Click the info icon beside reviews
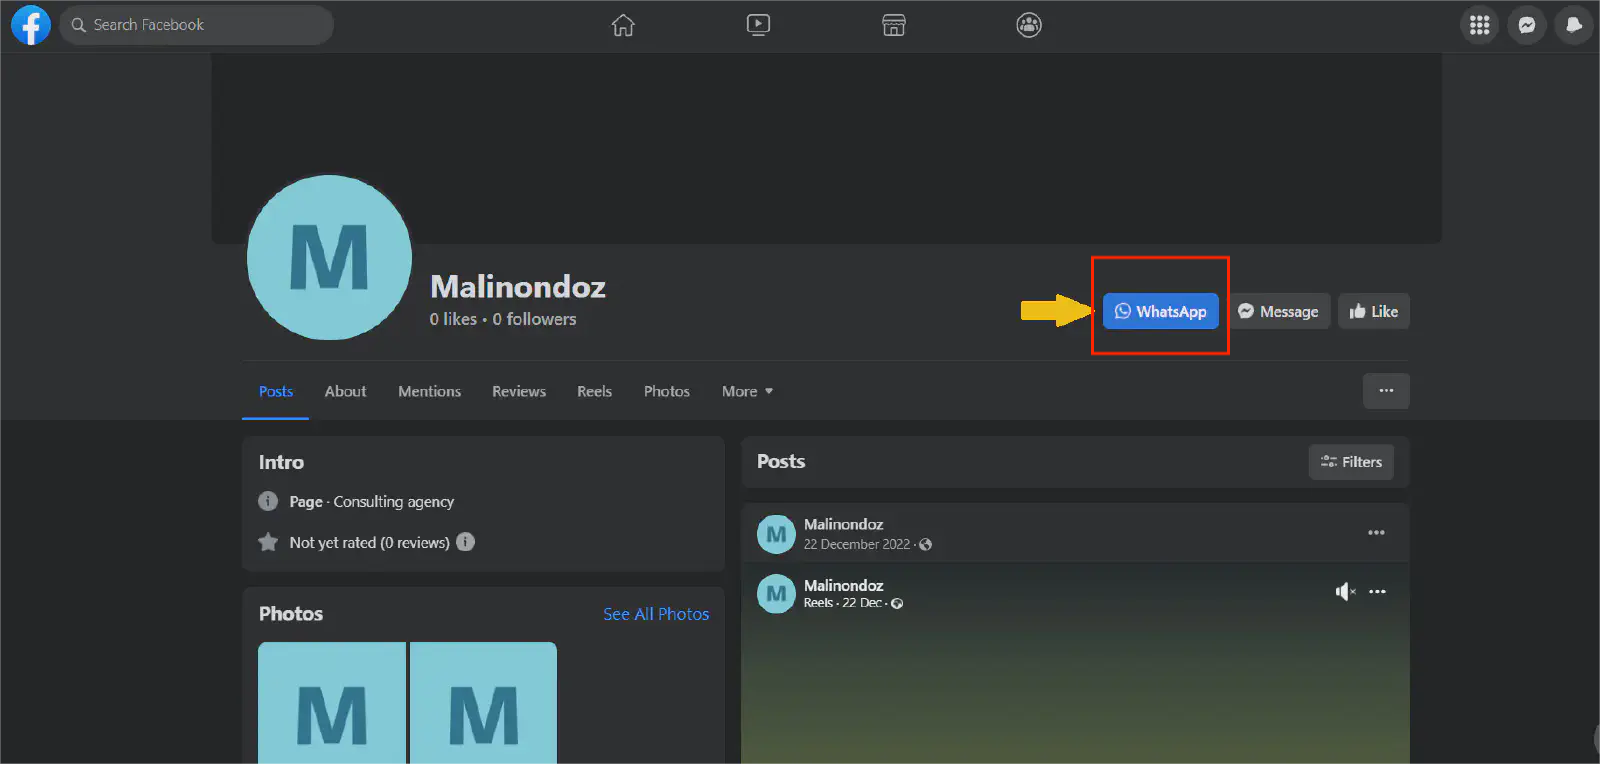This screenshot has height=764, width=1600. point(465,542)
